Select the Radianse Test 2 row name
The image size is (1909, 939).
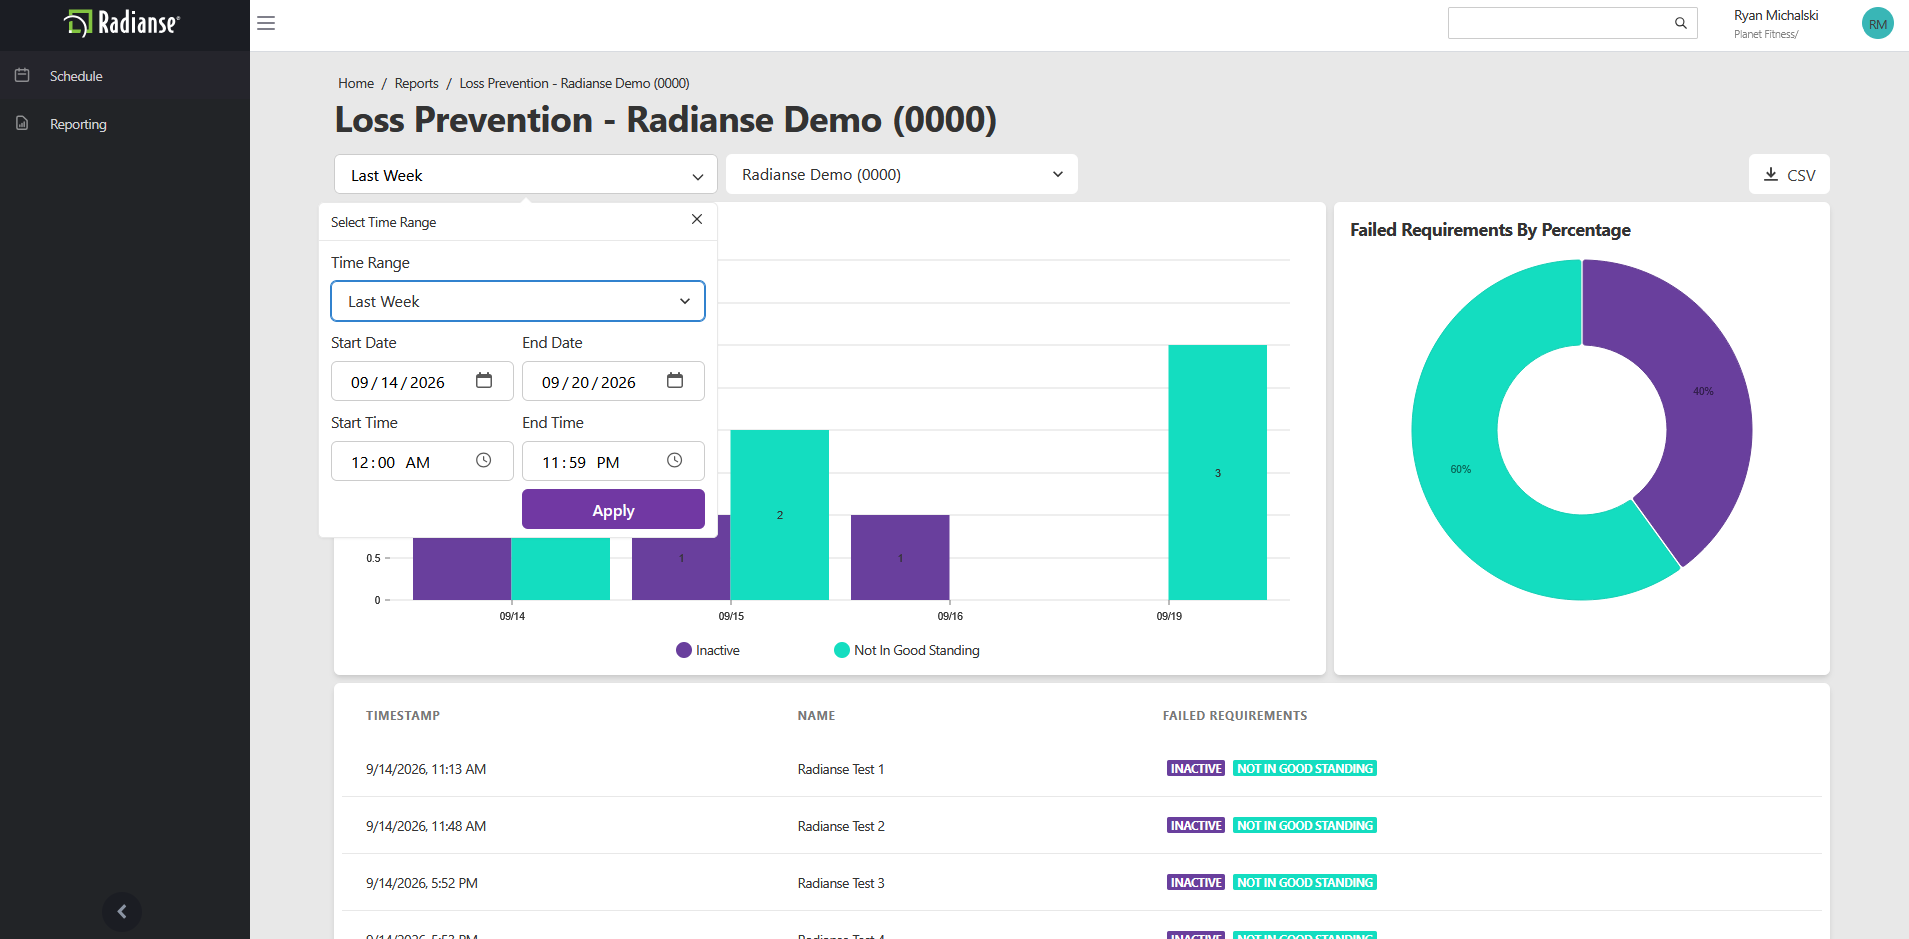tap(841, 826)
